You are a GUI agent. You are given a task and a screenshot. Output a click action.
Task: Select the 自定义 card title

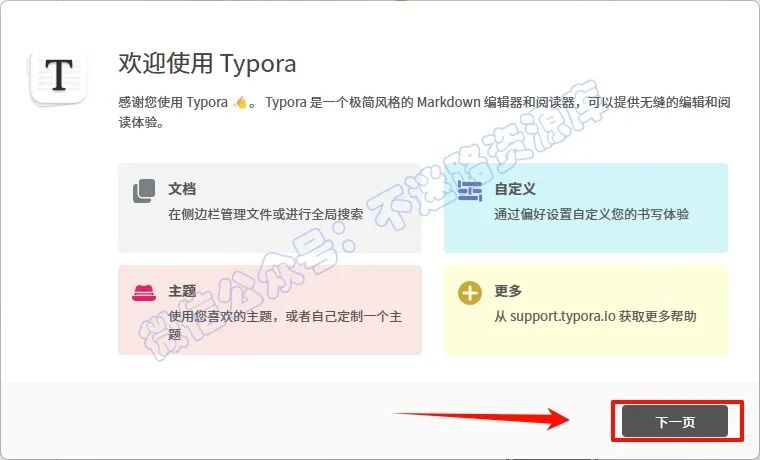(515, 189)
